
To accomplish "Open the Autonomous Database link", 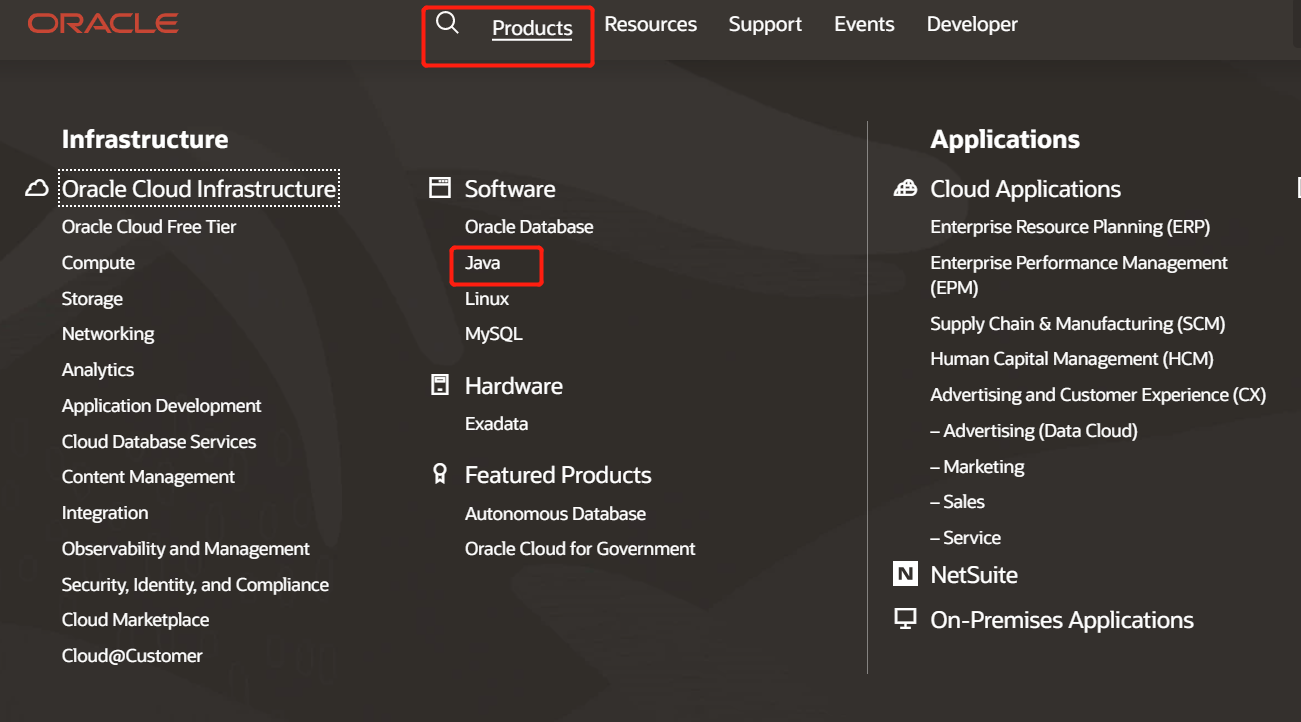I will (x=555, y=514).
